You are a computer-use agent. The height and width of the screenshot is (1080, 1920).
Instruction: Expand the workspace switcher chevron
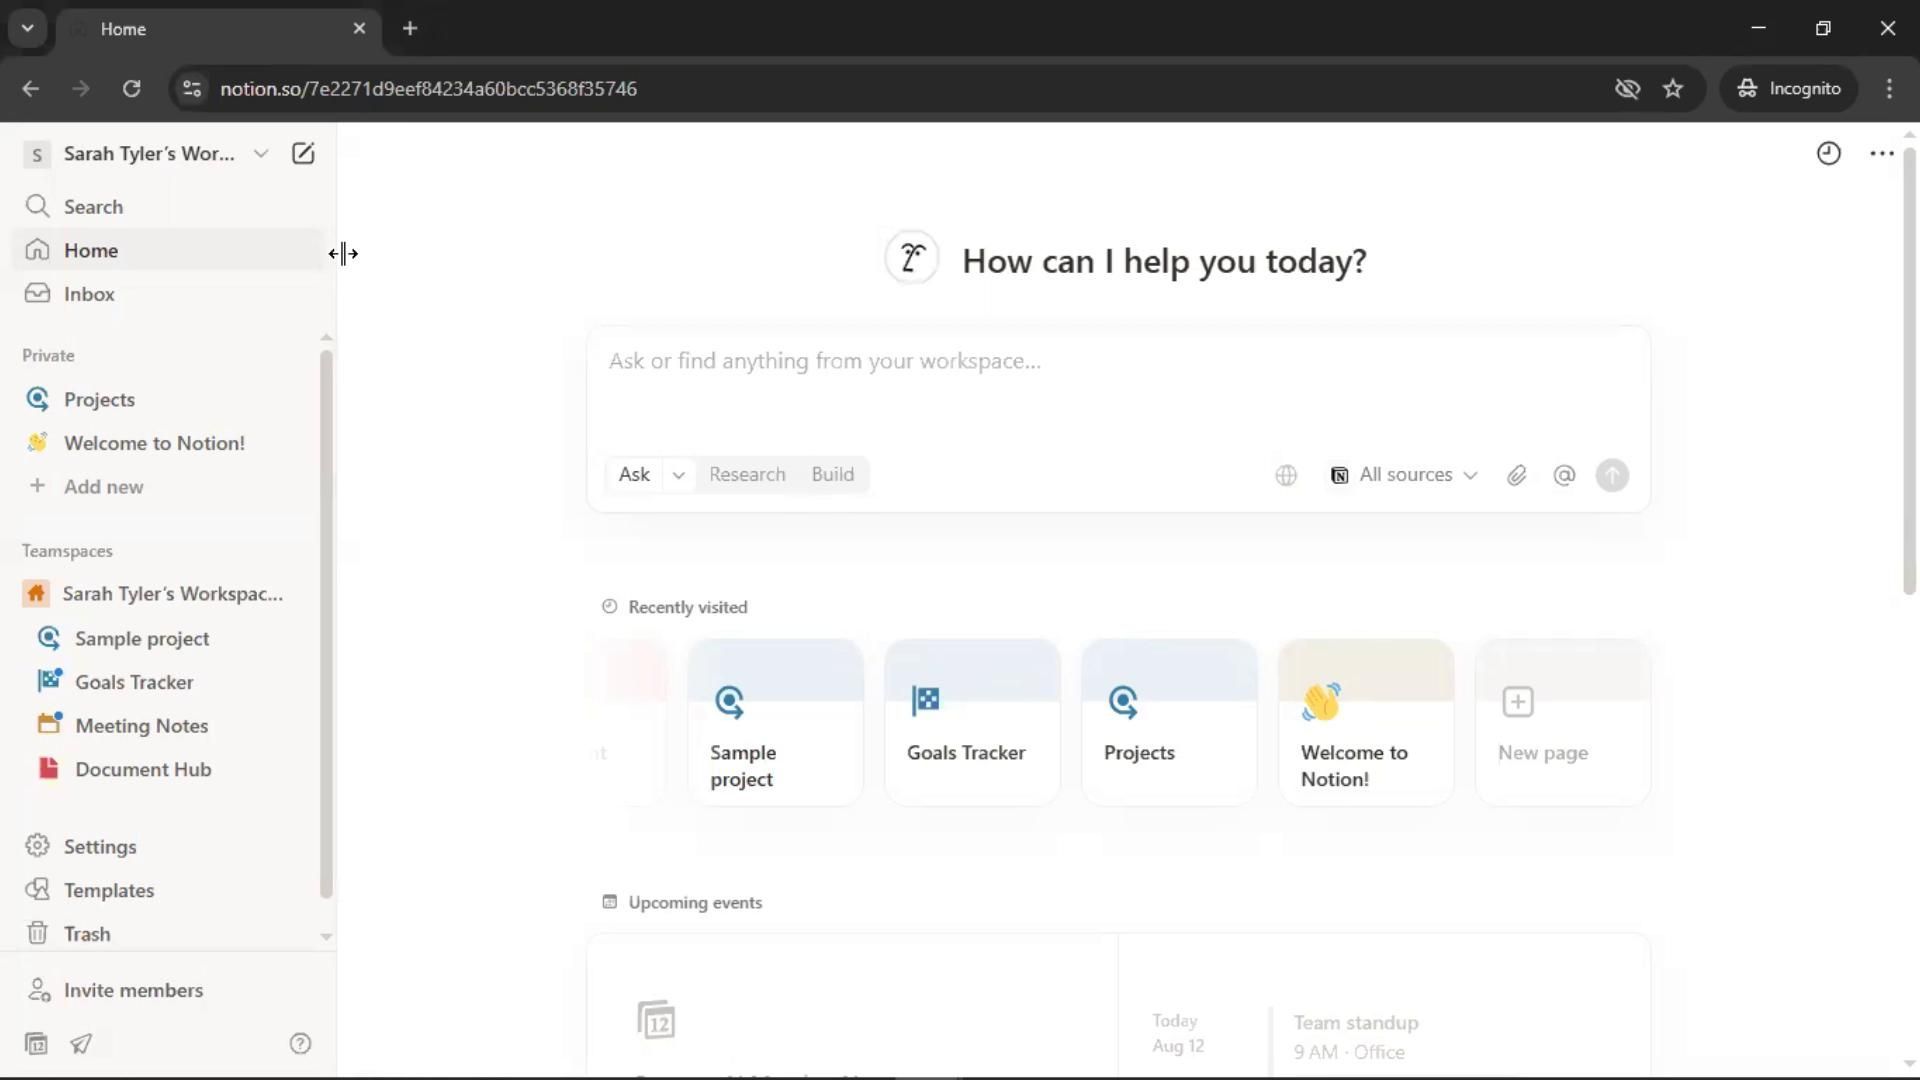pos(261,153)
